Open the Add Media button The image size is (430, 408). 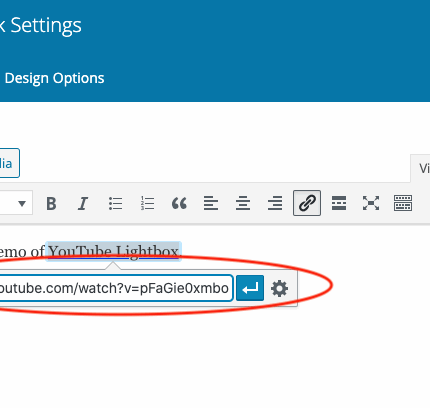(x=9, y=163)
